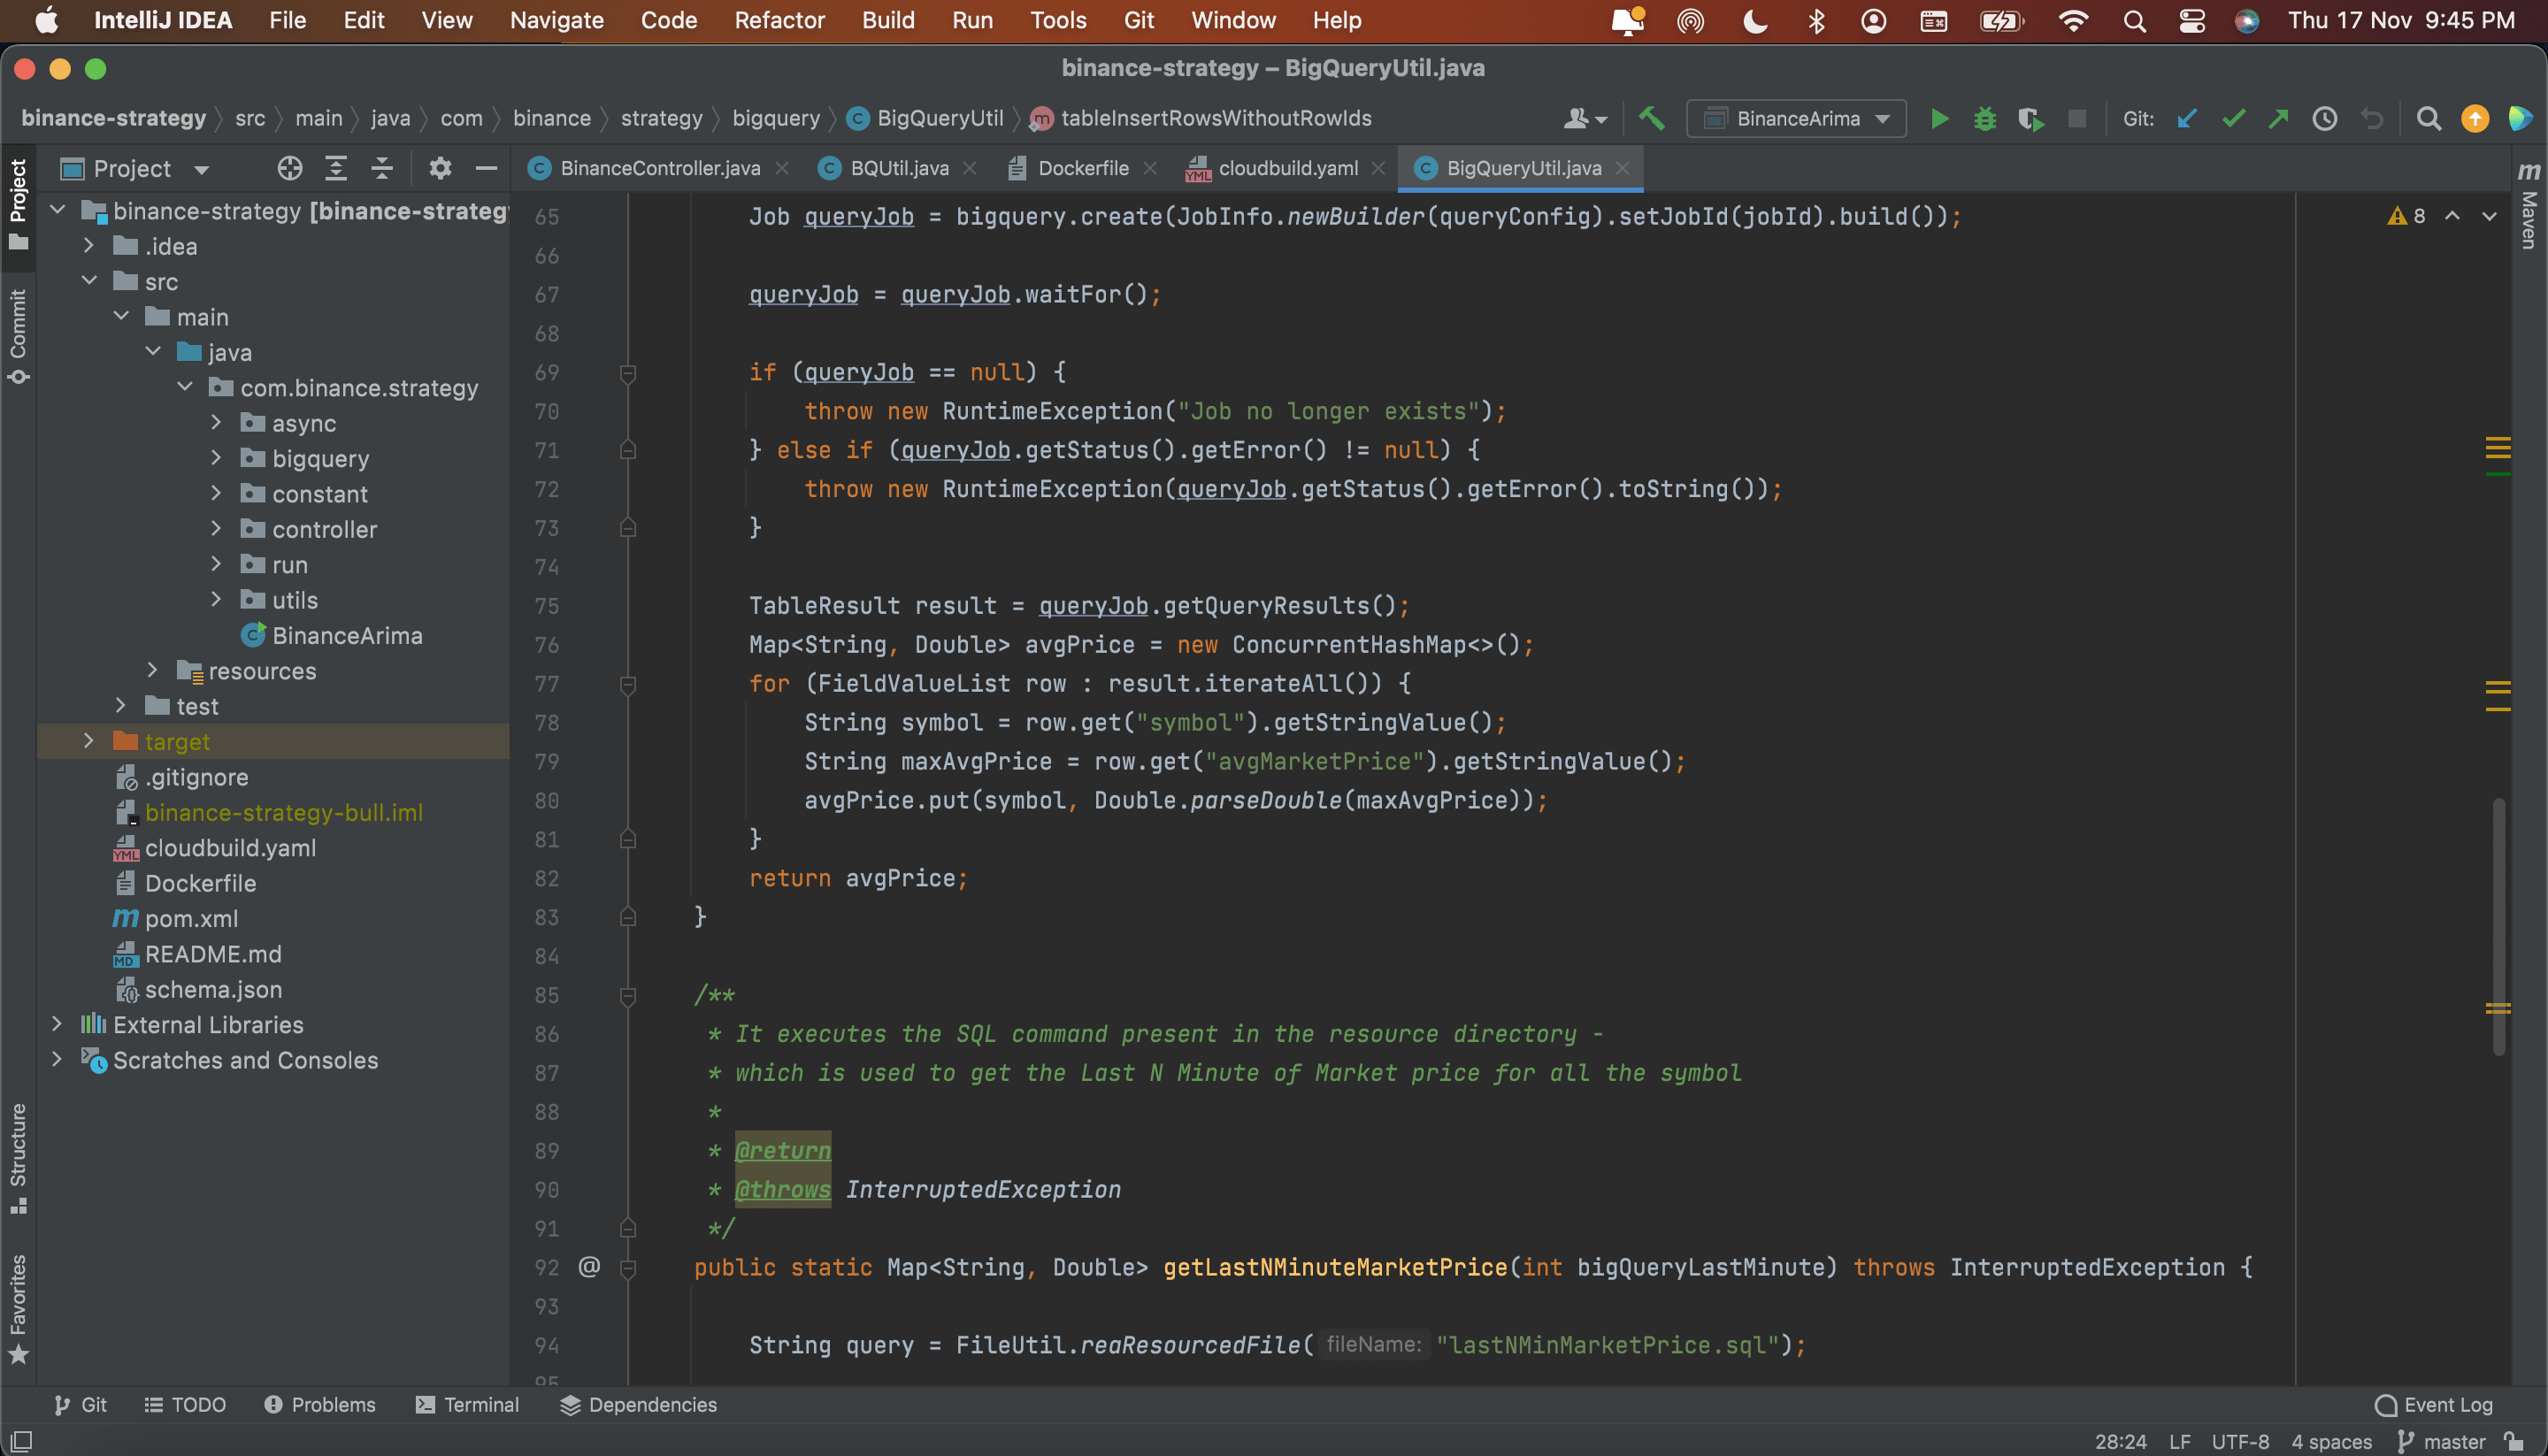2548x1456 pixels.
Task: Expand the controller package
Action: click(x=216, y=529)
